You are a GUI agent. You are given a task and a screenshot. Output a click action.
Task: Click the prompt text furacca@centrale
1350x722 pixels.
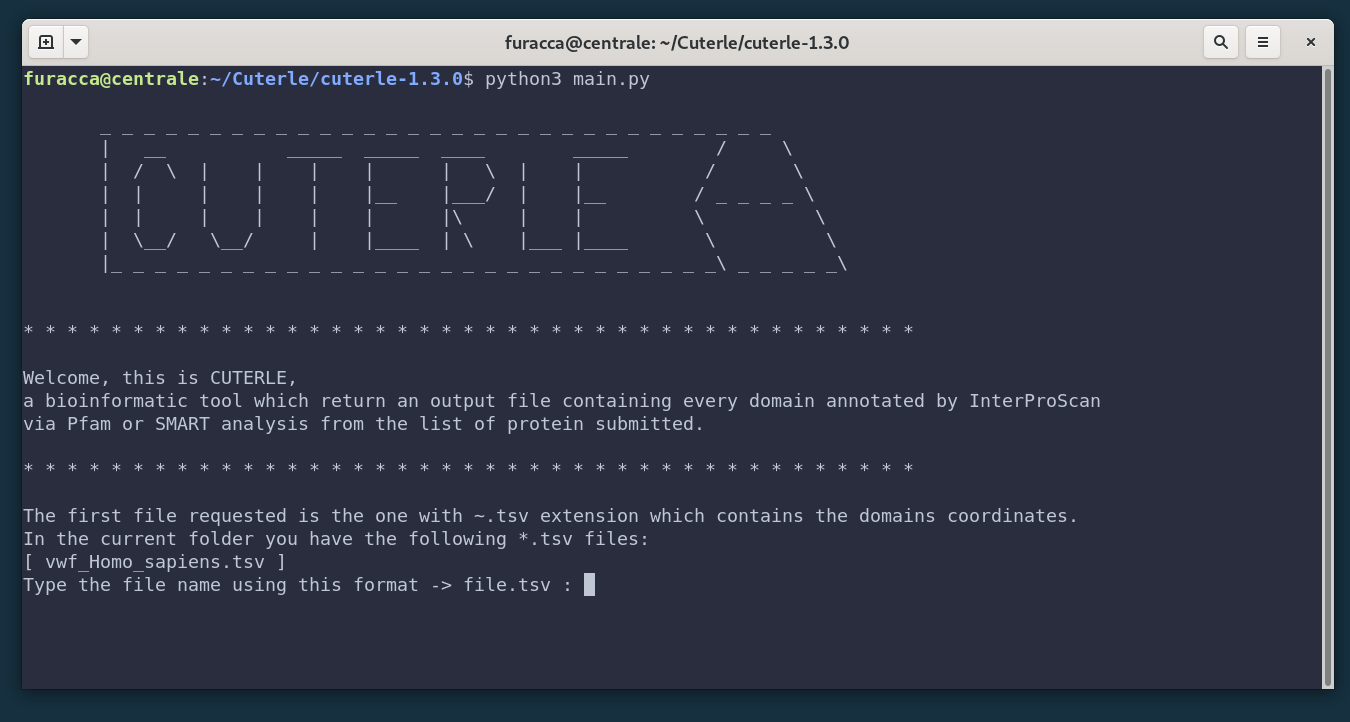pos(111,79)
